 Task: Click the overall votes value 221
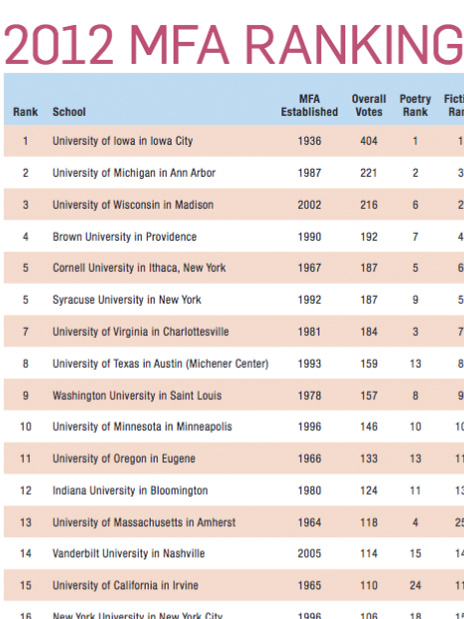368,173
